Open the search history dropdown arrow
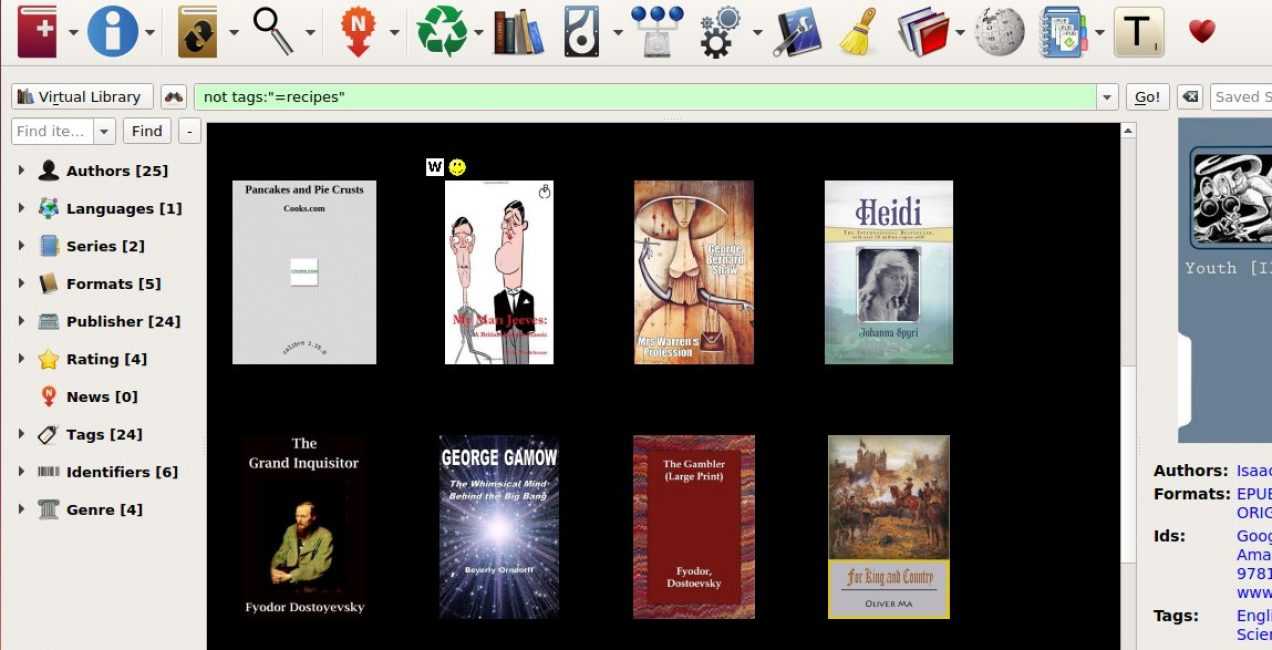Screen dimensions: 1272x650 pyautogui.click(x=1107, y=97)
